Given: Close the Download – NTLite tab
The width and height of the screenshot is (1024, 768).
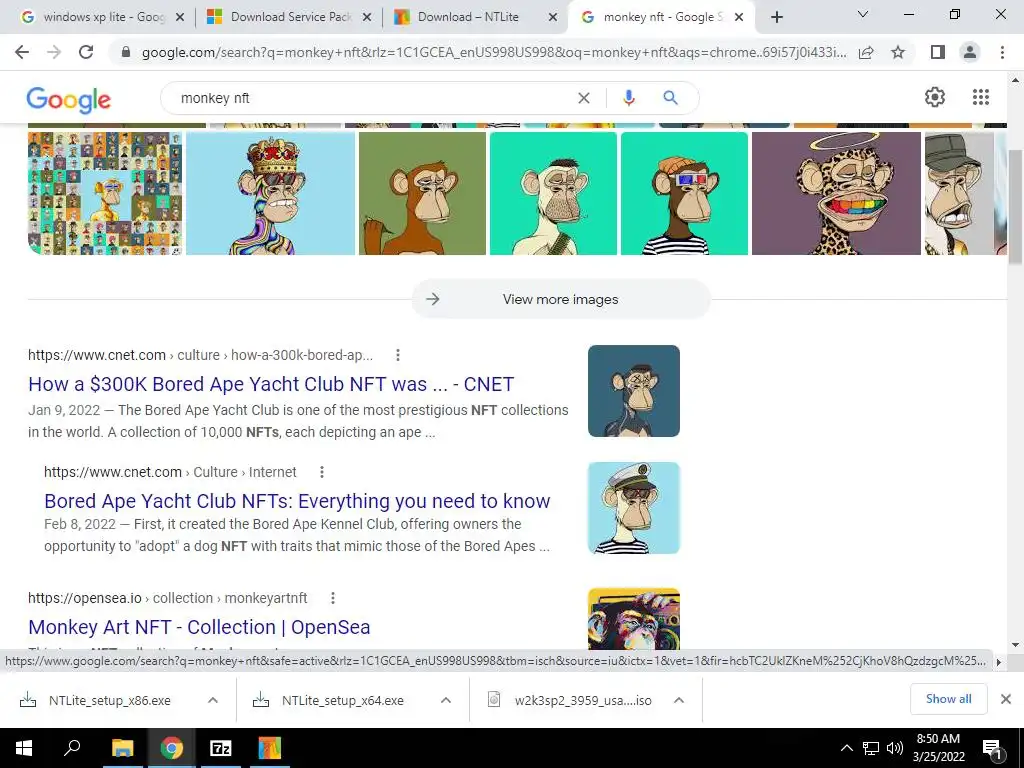Looking at the screenshot, I should tap(553, 18).
